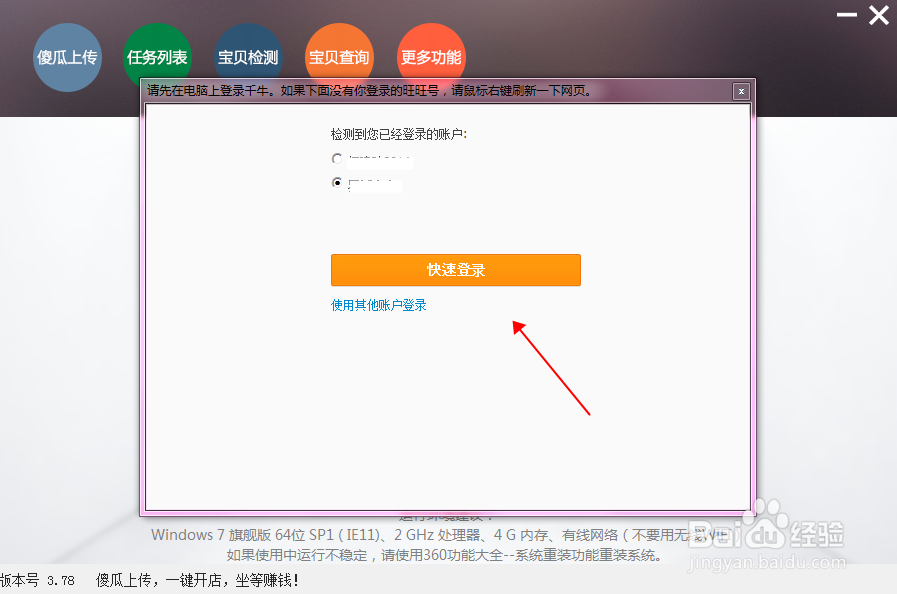Screen dimensions: 897x594
Task: Click the Windows 7 旗舰版 requirements text
Action: 440,535
